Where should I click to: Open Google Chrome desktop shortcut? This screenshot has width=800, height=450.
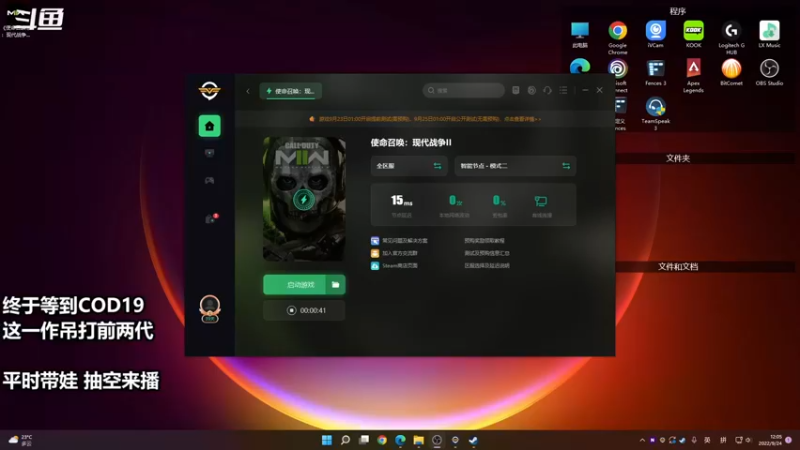point(617,37)
